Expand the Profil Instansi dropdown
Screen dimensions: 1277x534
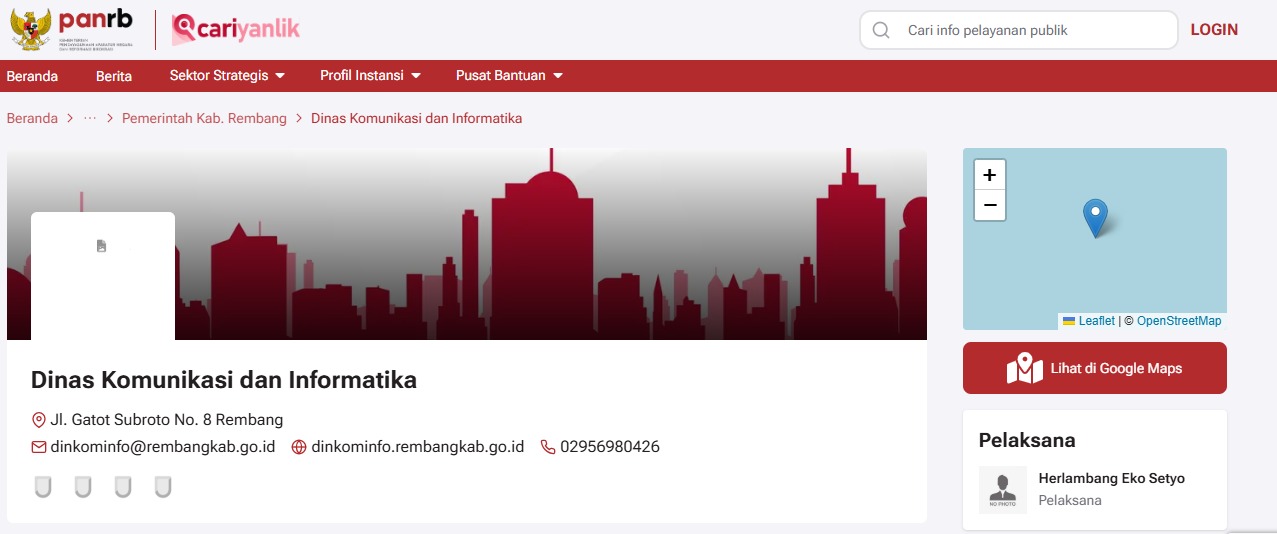(369, 76)
